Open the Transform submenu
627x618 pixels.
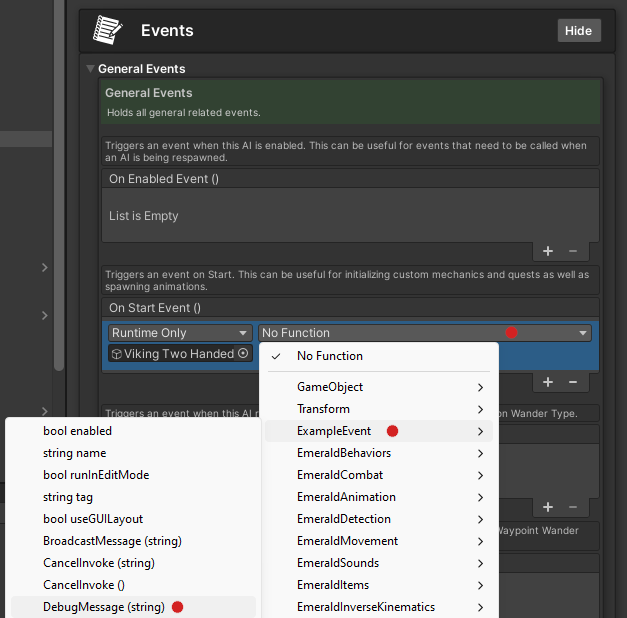(380, 409)
